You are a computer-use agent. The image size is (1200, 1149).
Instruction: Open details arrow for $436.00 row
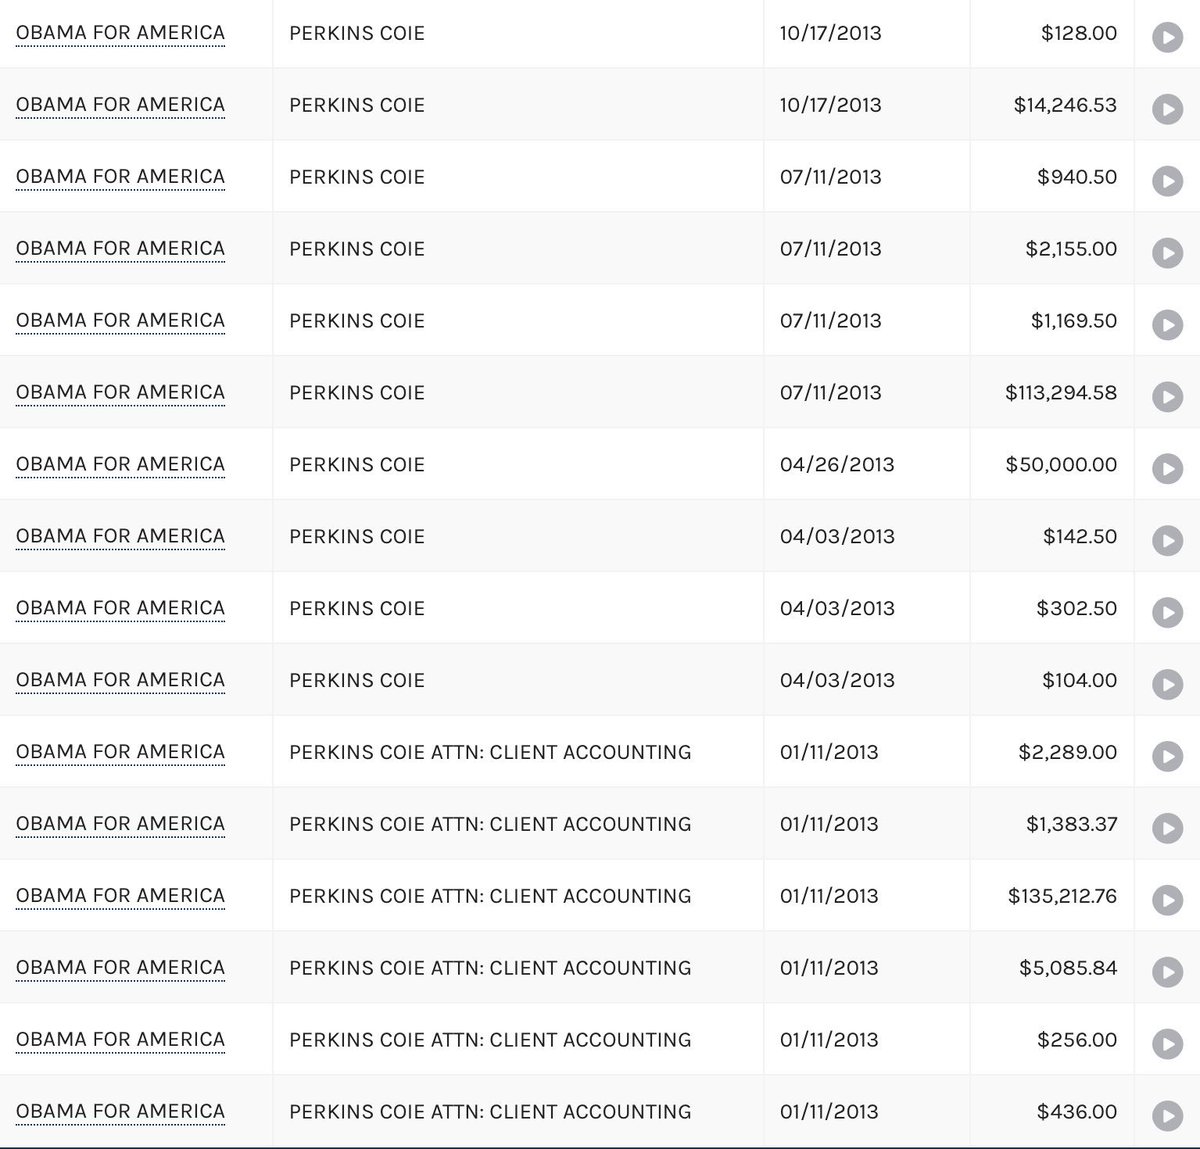[x=1167, y=1117]
